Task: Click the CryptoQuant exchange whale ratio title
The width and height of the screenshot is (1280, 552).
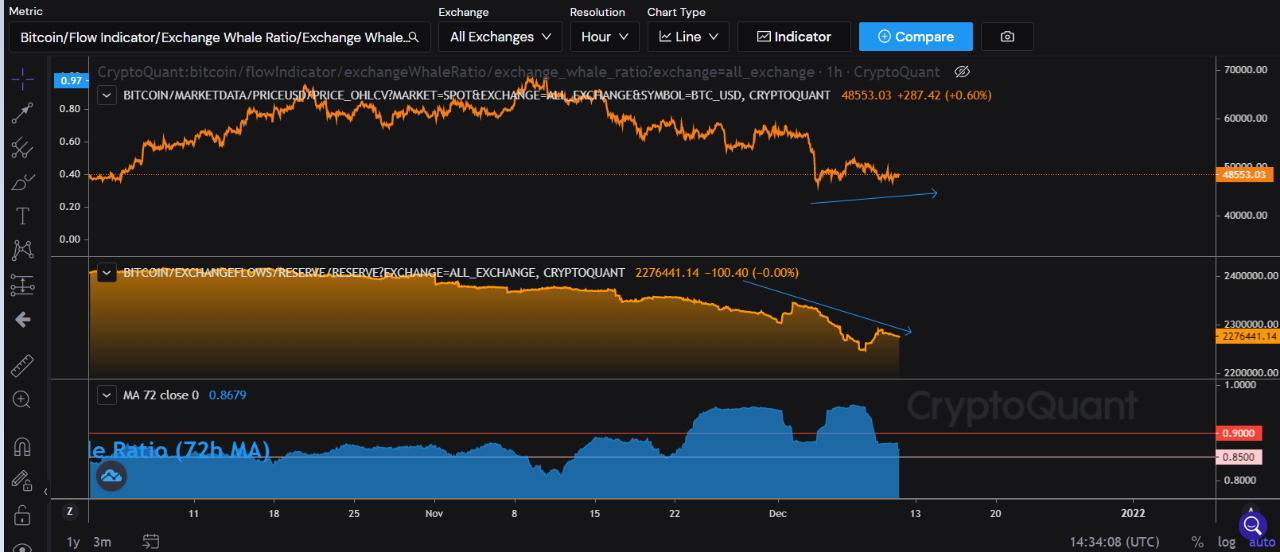Action: click(518, 72)
